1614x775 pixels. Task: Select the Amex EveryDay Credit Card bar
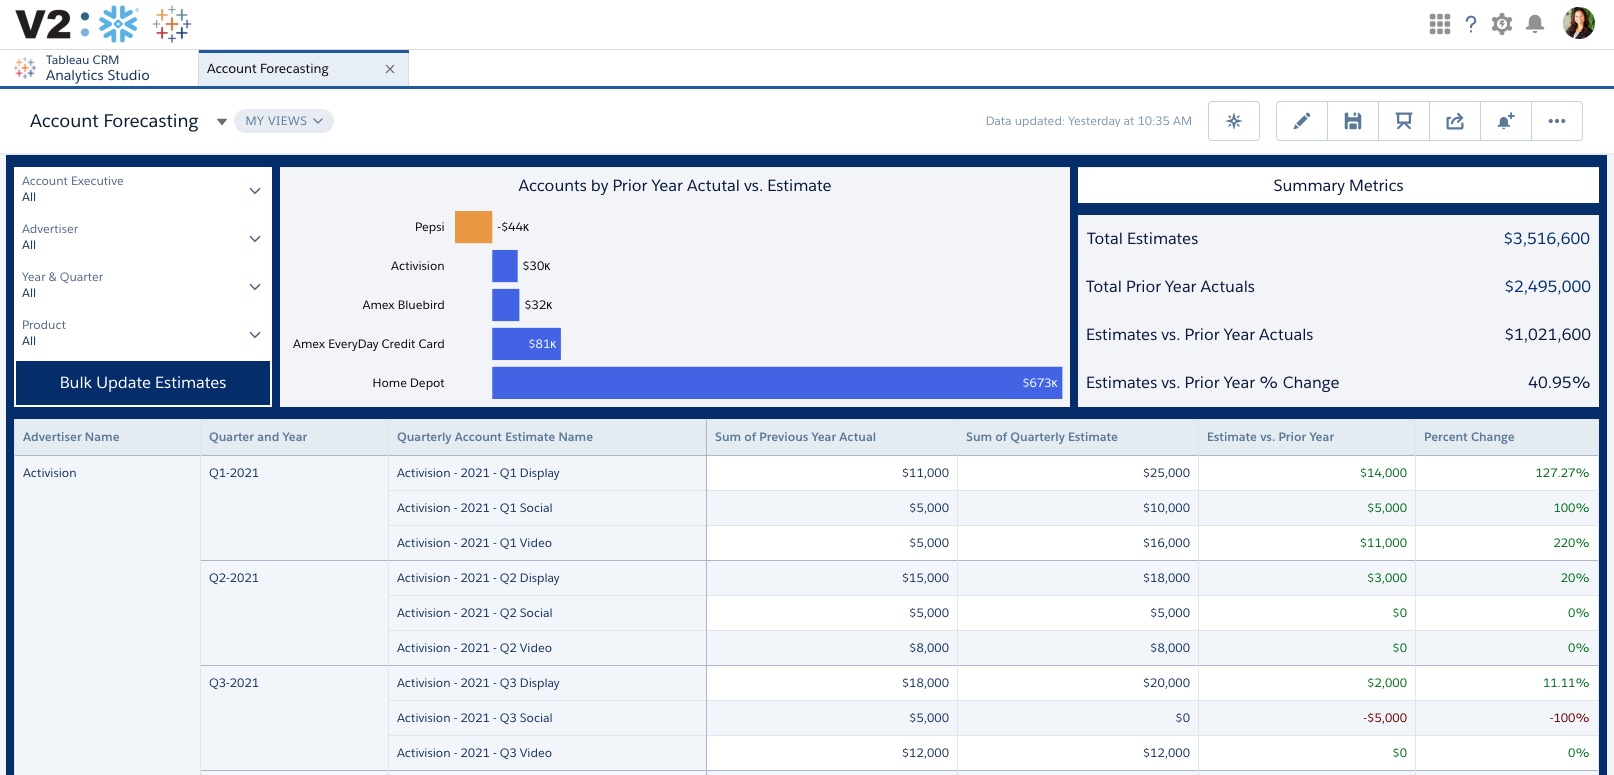[526, 344]
